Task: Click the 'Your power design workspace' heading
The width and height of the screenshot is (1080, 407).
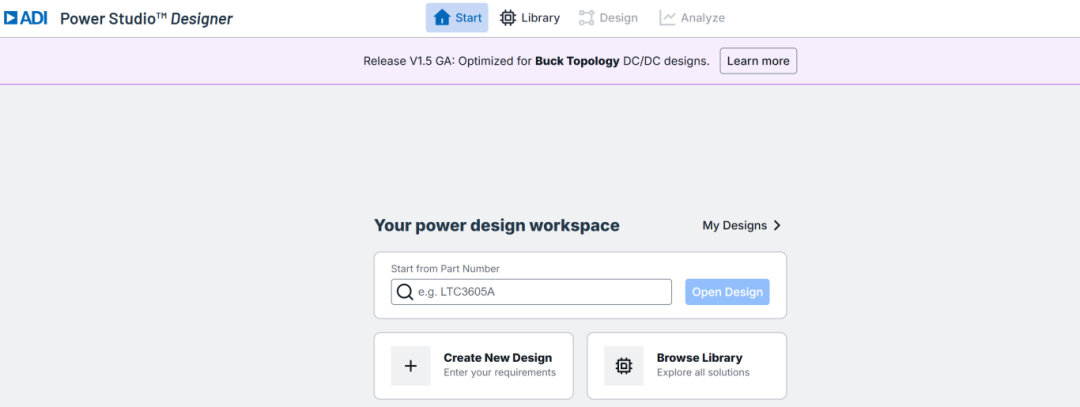Action: 497,225
